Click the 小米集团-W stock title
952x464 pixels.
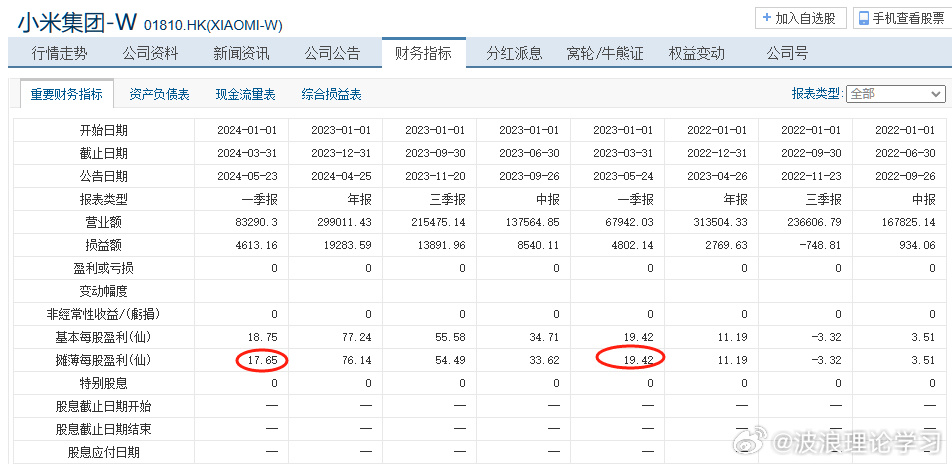(78, 22)
